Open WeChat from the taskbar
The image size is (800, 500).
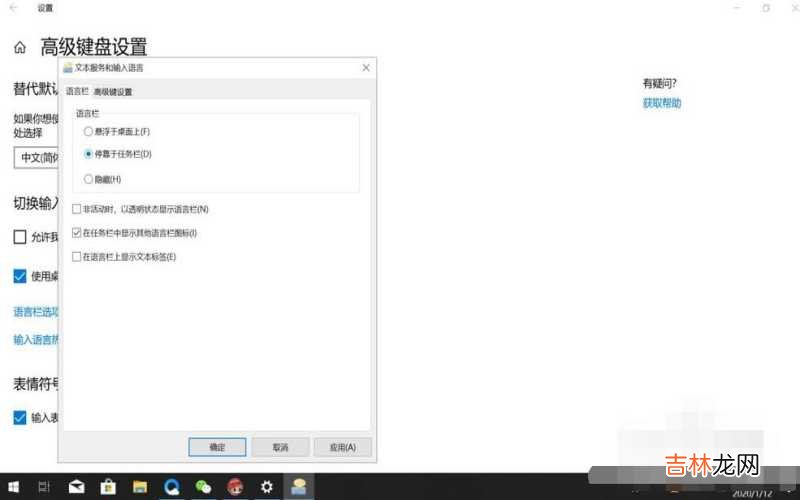coord(203,487)
